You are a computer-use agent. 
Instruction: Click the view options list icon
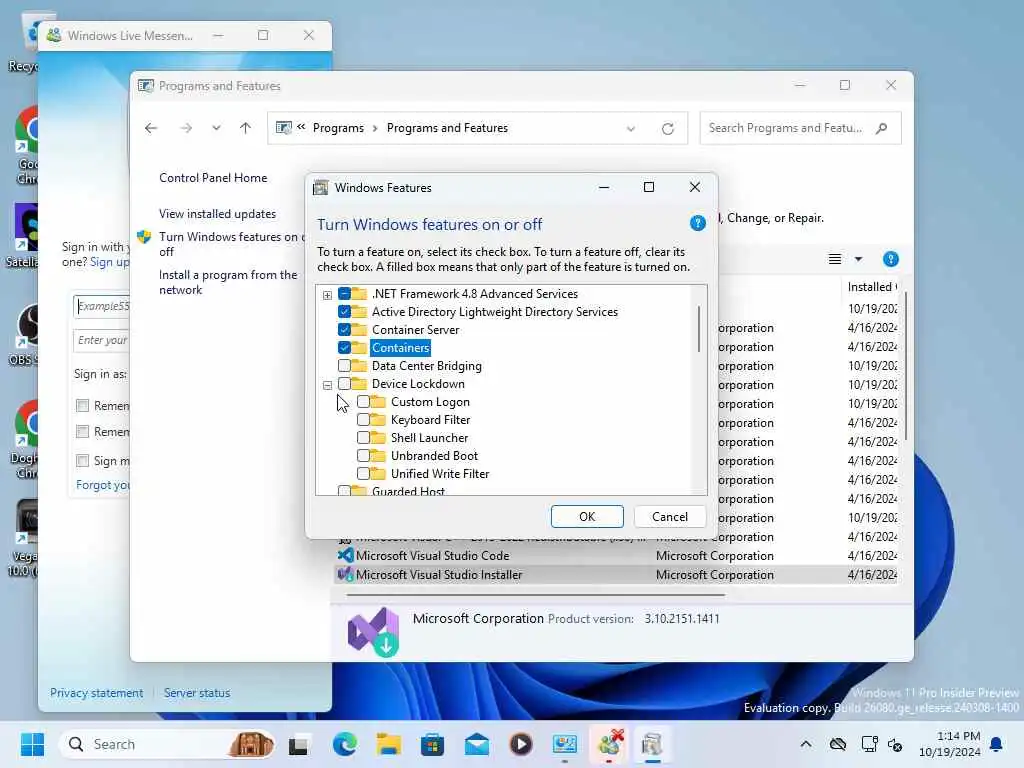coord(835,259)
